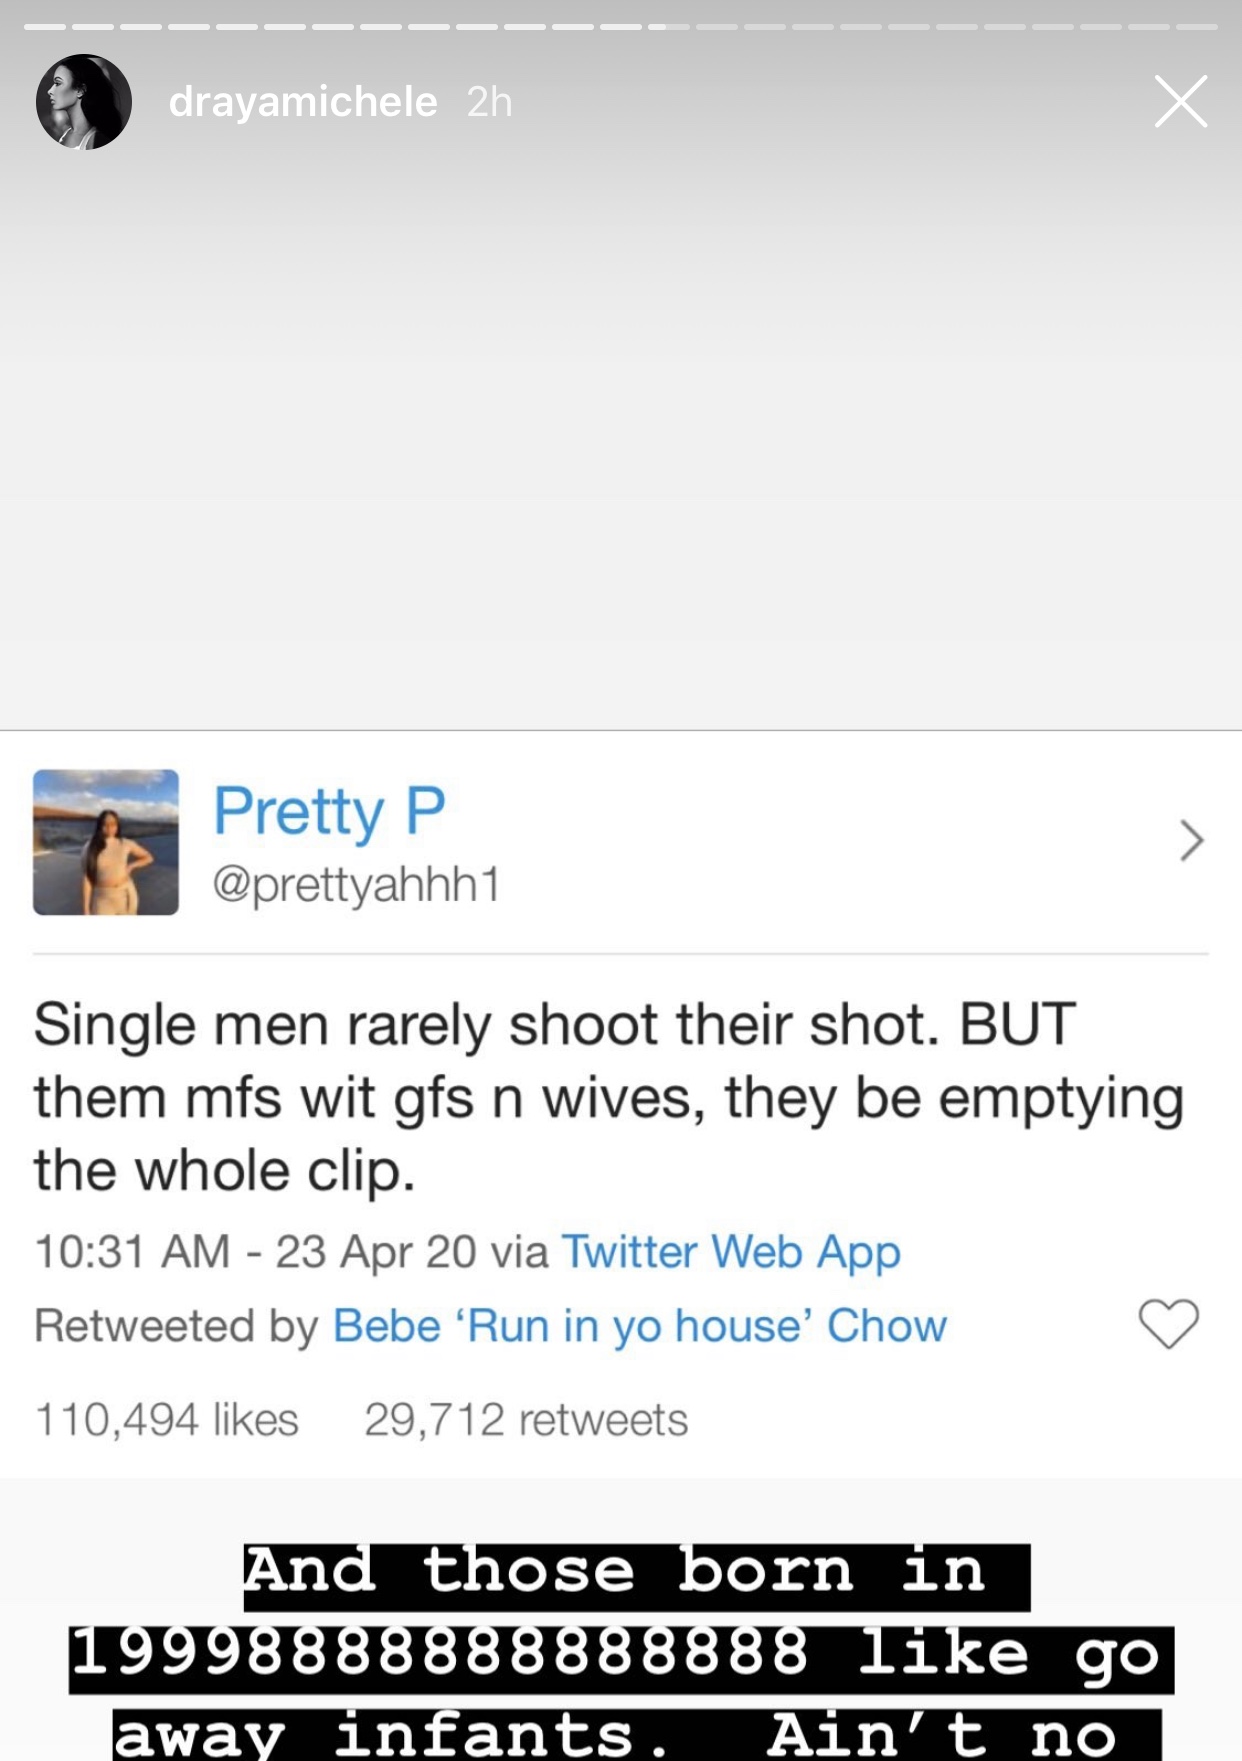The width and height of the screenshot is (1242, 1761).
Task: Open Bebe 'Run in yo house' Chow profile
Action: coord(640,1326)
